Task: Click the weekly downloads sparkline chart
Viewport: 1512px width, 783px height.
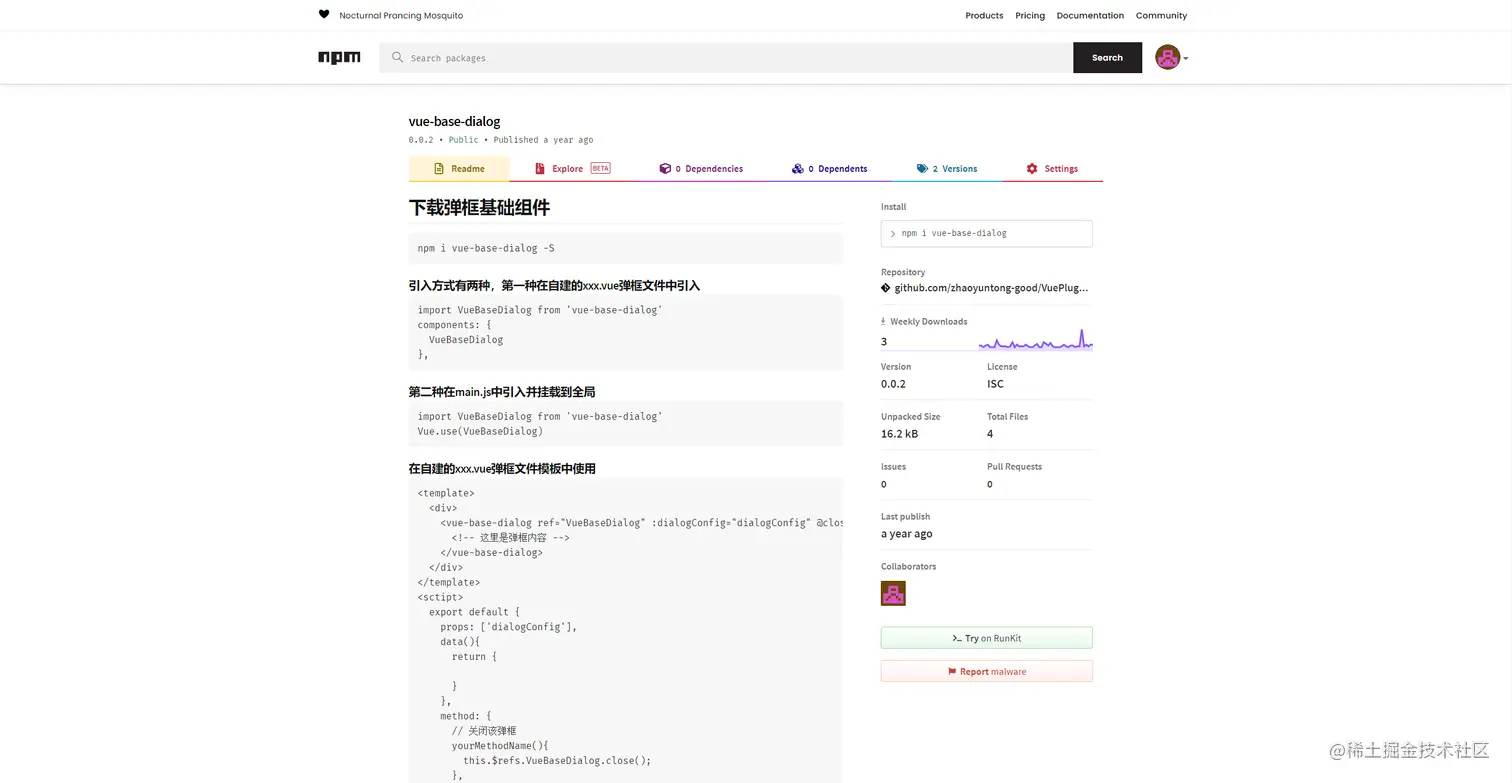Action: point(1035,340)
